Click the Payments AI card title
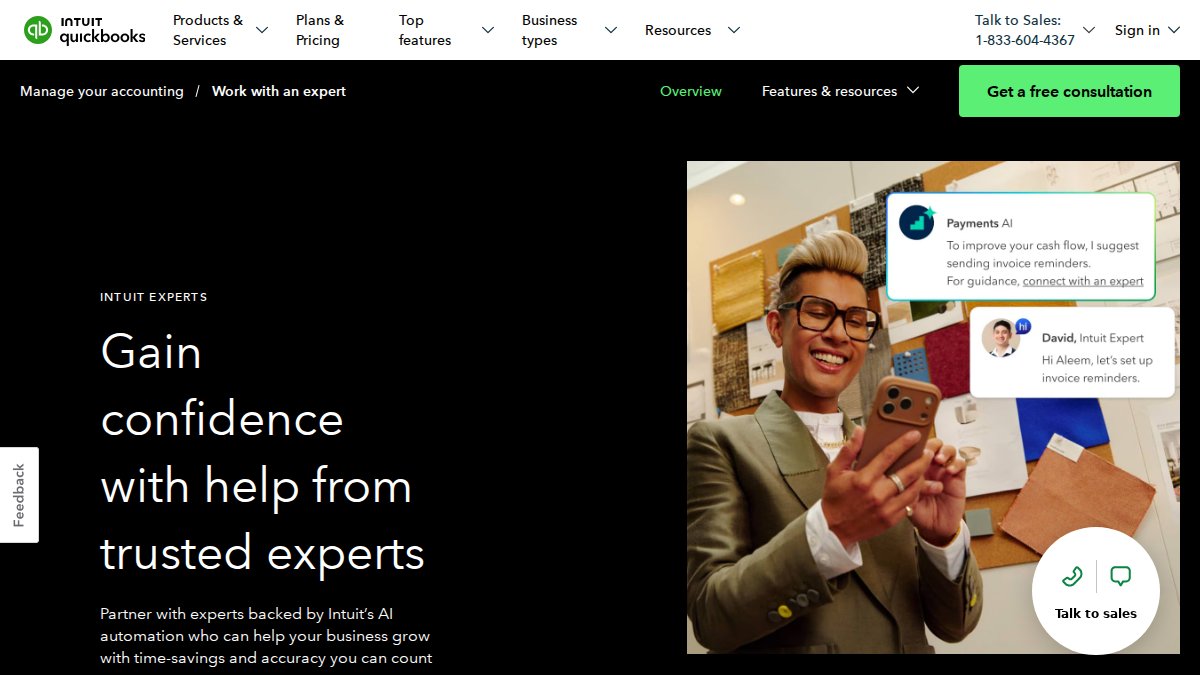1200x675 pixels. click(980, 223)
